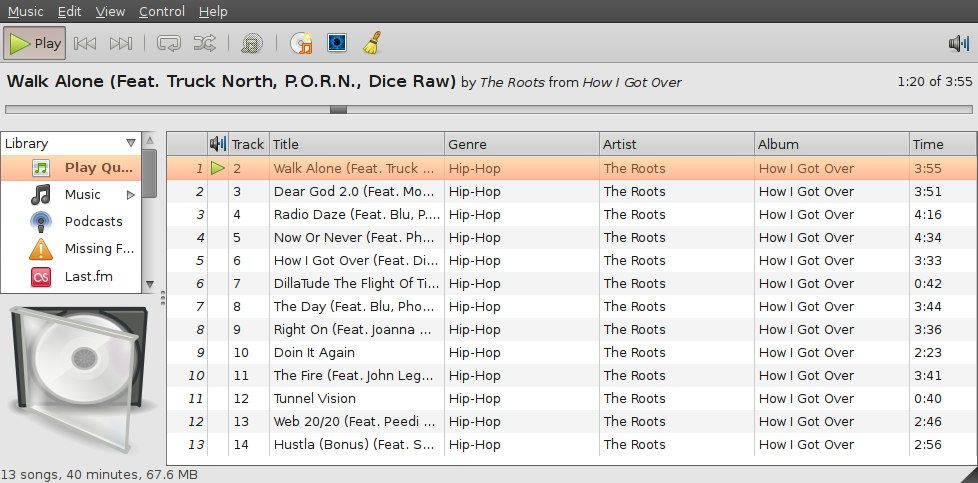Toggle repeat mode
Viewport: 978px width, 483px height.
168,43
